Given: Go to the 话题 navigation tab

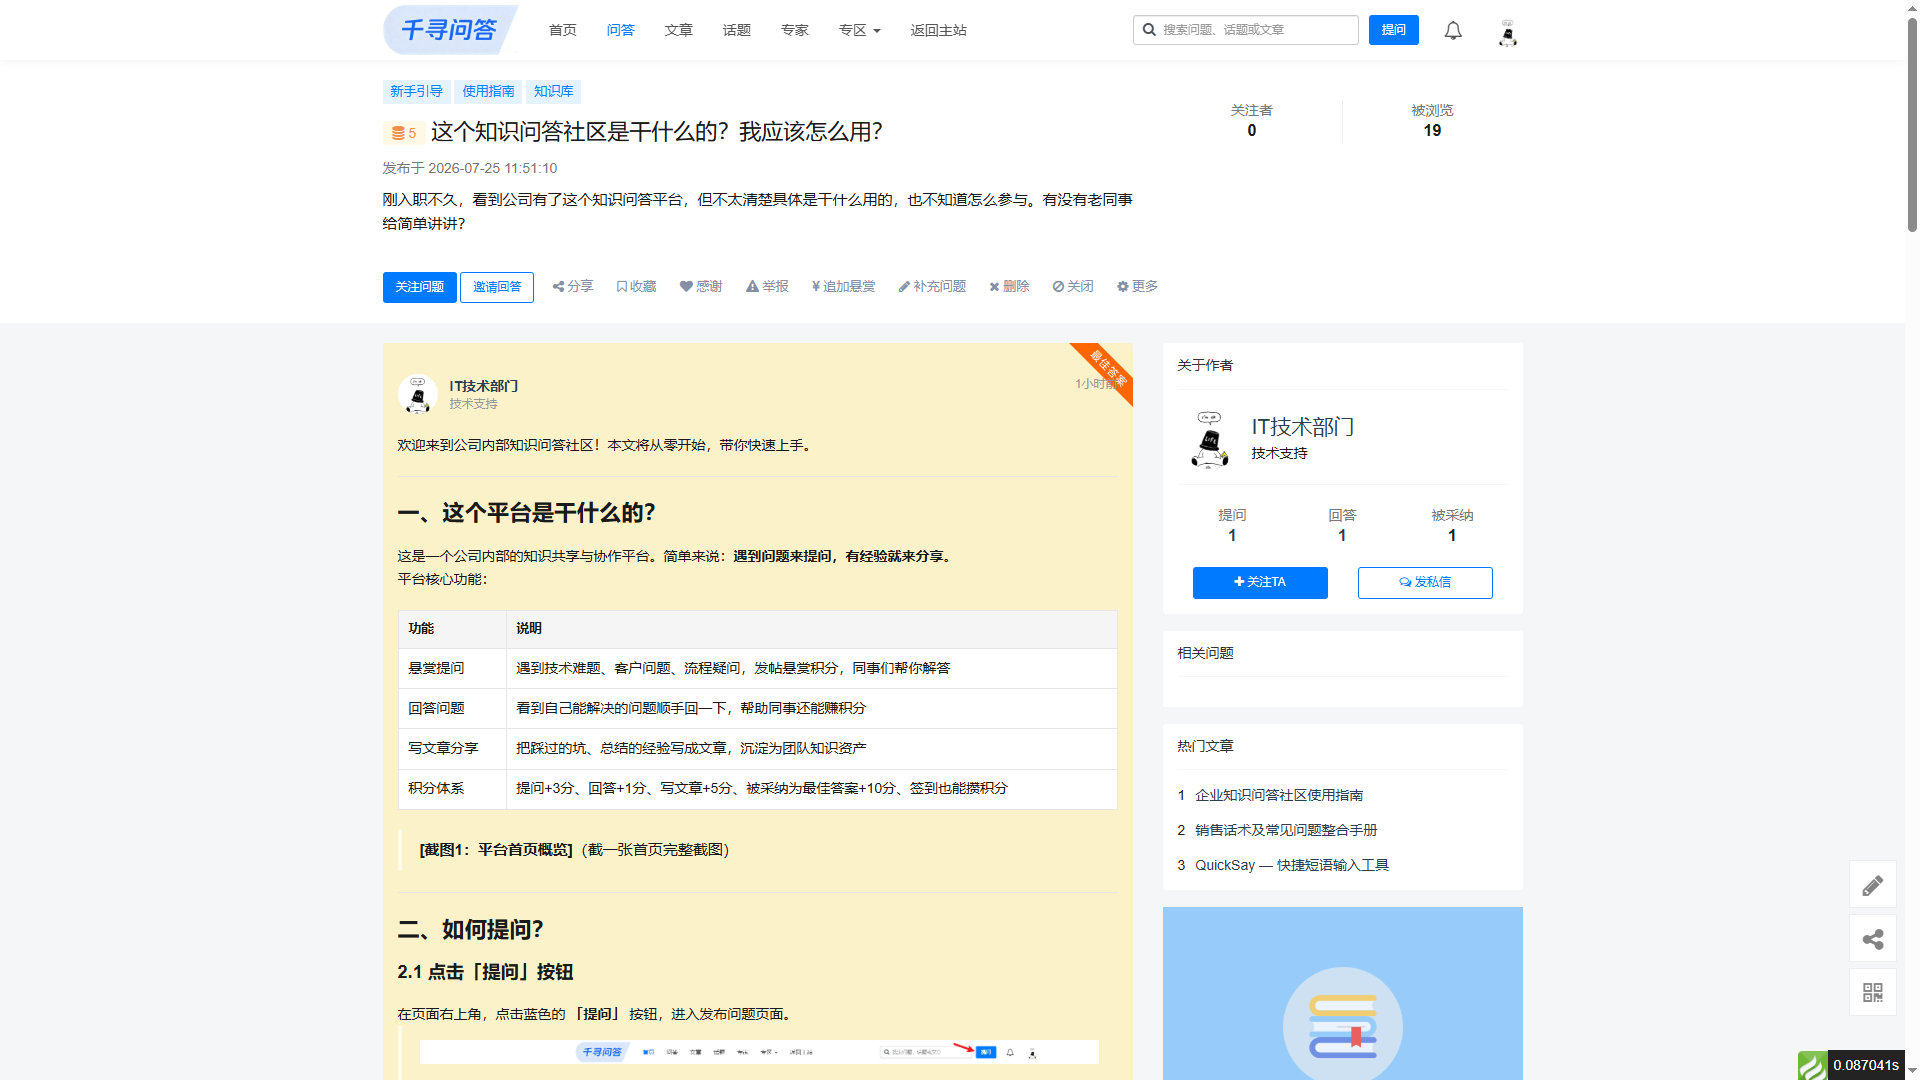Looking at the screenshot, I should [736, 31].
